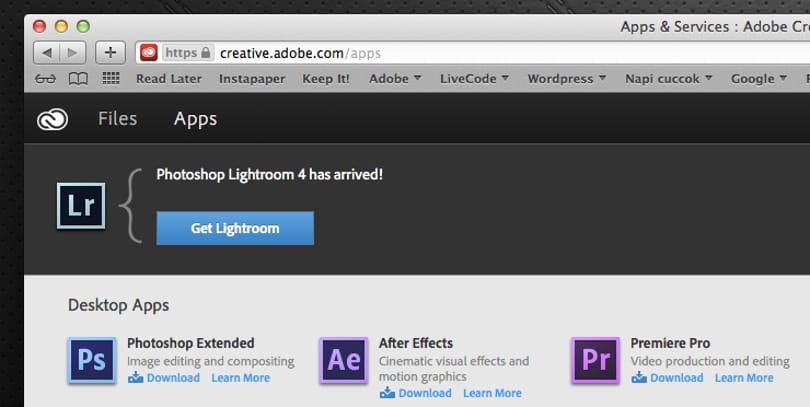Click the Photoshop Ps app icon

point(91,361)
